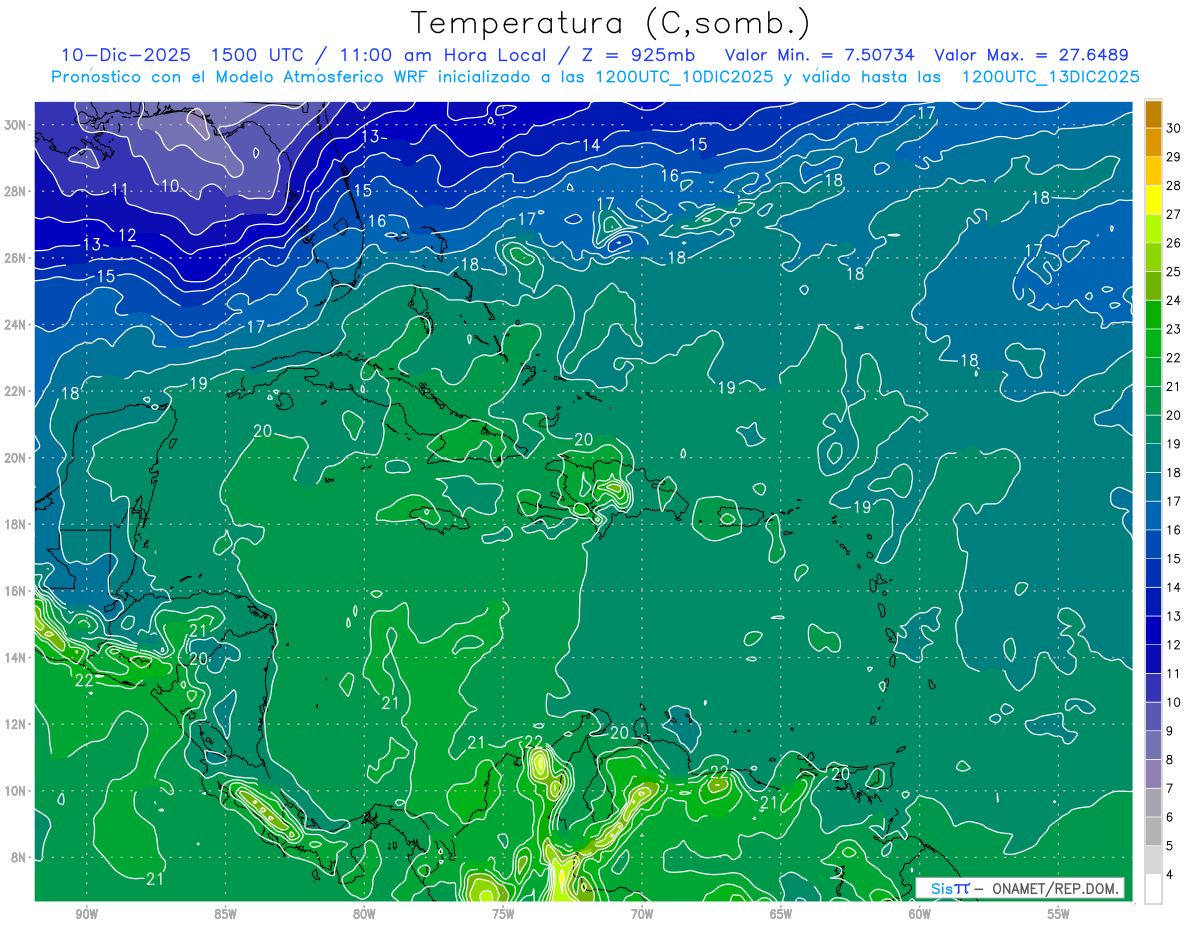Viewport: 1200px width, 927px height.
Task: Click the '75W' longitude label
Action: pyautogui.click(x=503, y=914)
